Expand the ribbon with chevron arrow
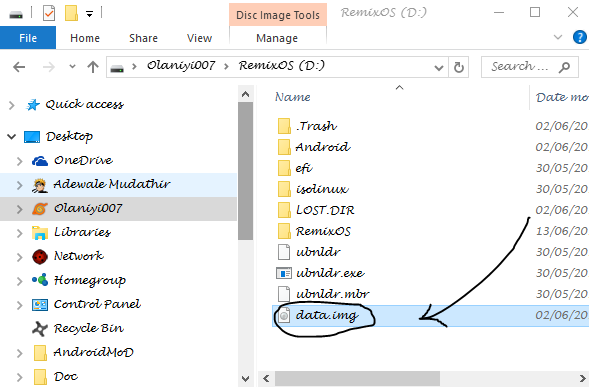The width and height of the screenshot is (589, 387). (558, 37)
